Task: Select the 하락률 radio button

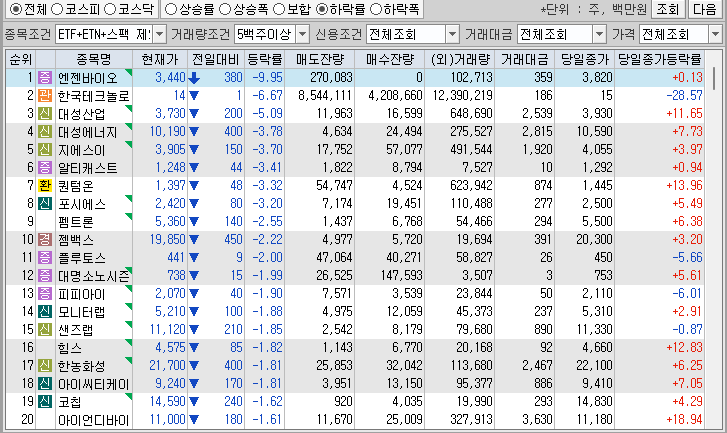Action: click(x=321, y=9)
